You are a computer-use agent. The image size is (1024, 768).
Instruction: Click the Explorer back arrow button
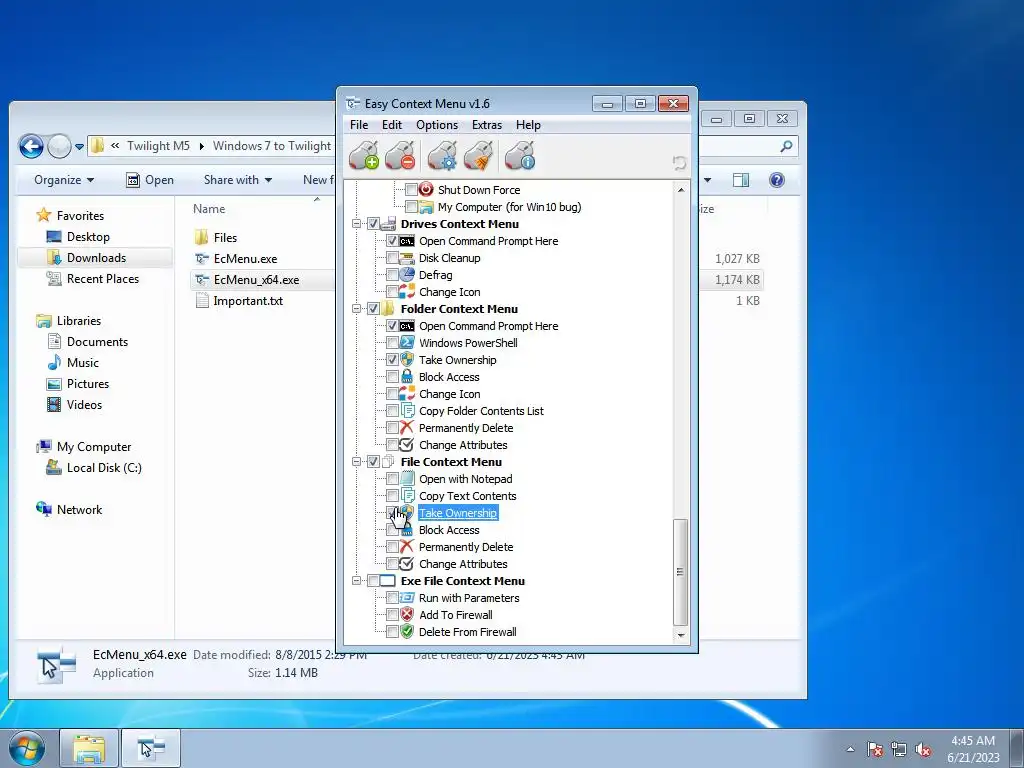31,146
